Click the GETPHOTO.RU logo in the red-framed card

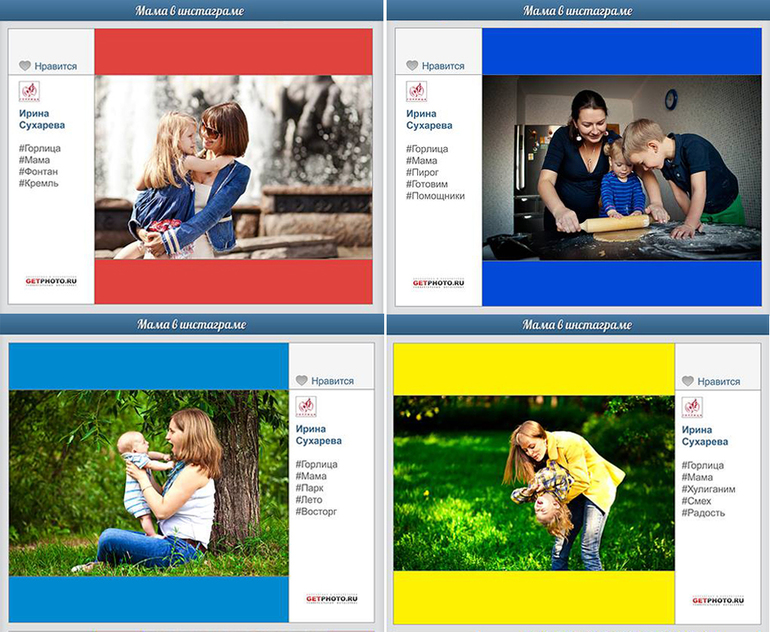[x=51, y=281]
